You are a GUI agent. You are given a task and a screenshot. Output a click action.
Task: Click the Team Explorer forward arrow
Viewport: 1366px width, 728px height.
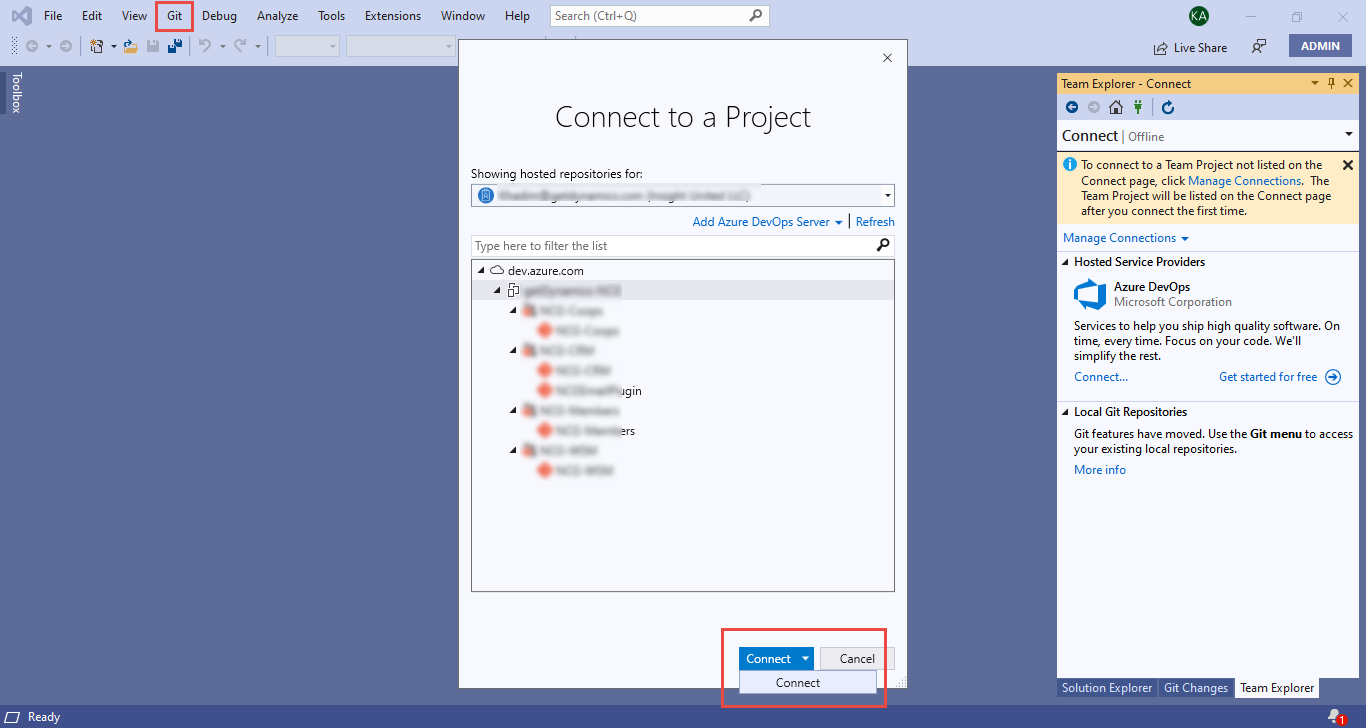click(x=1094, y=107)
